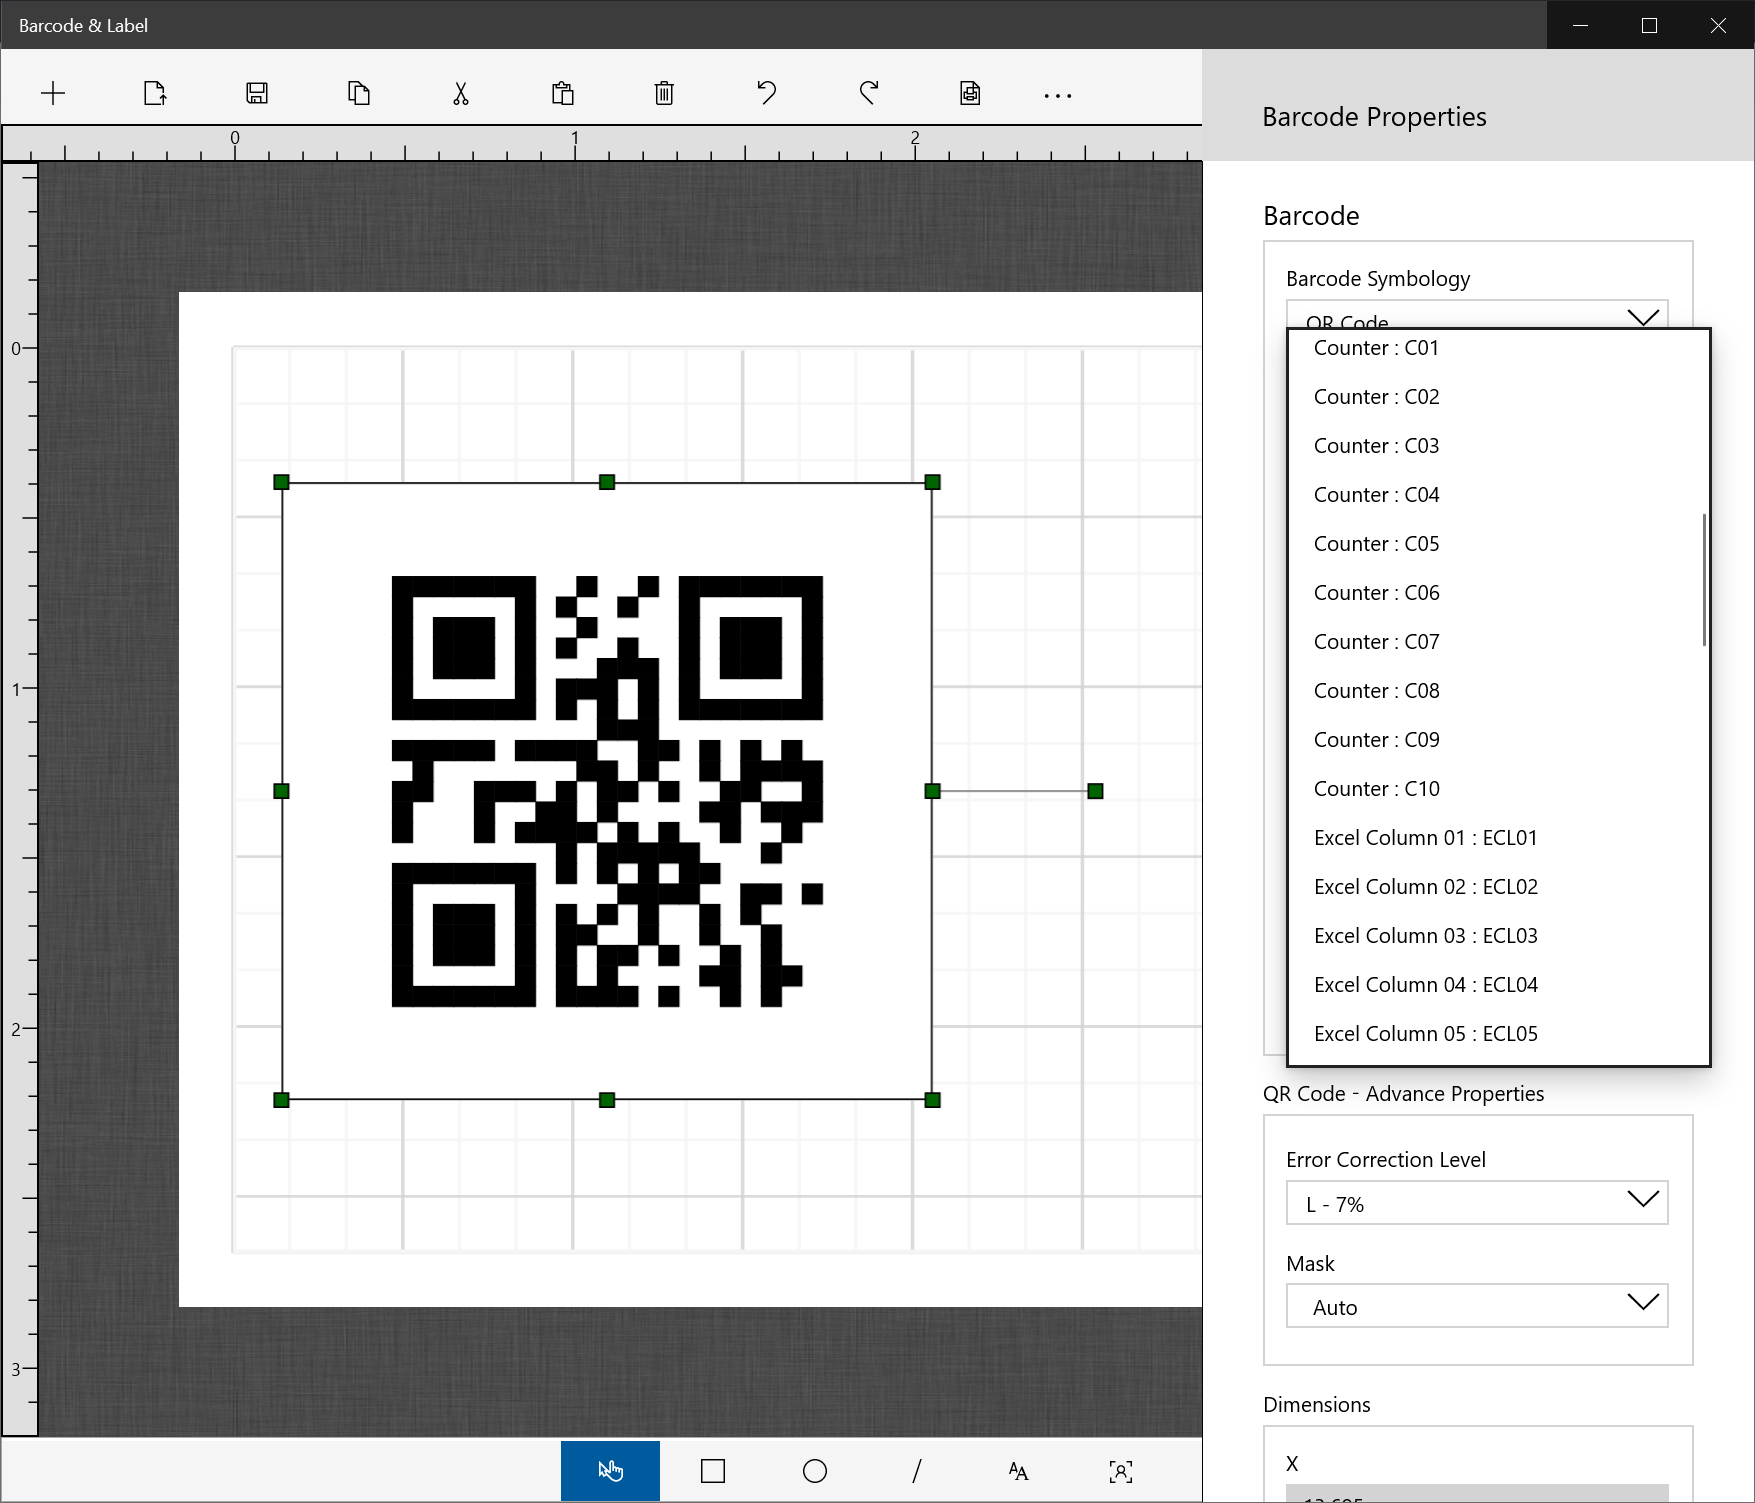The height and width of the screenshot is (1503, 1755).
Task: Maximize the Barcode & Label window
Action: (1650, 25)
